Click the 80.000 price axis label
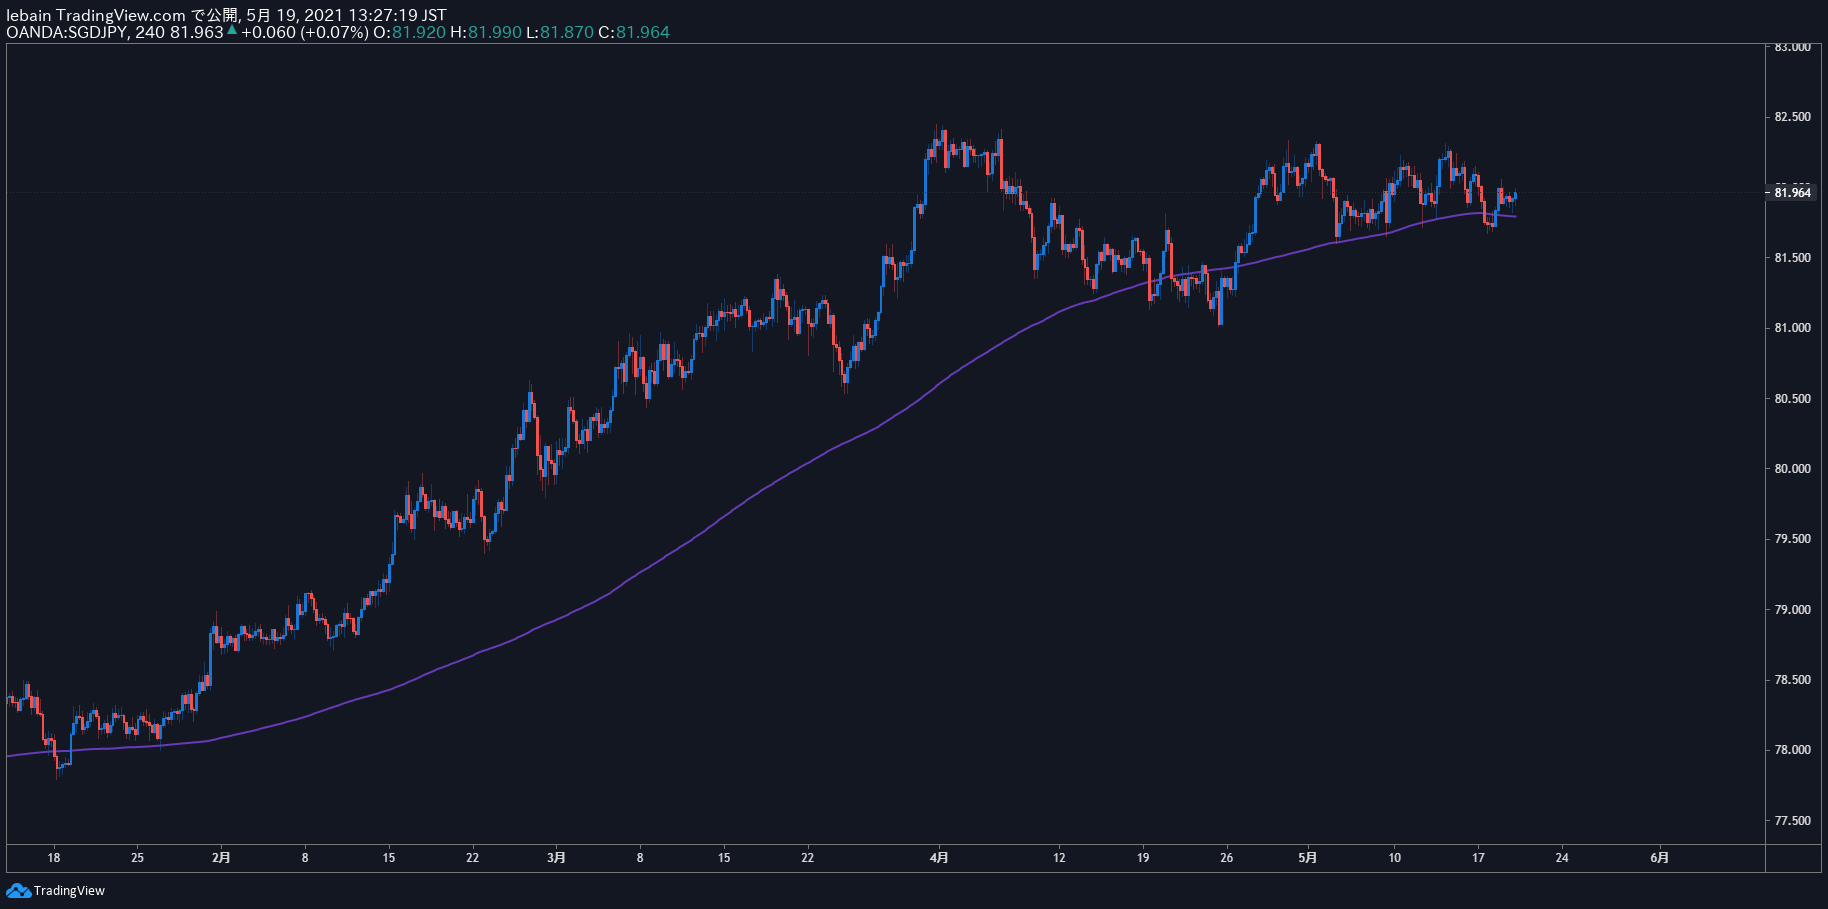This screenshot has width=1828, height=909. point(1792,469)
